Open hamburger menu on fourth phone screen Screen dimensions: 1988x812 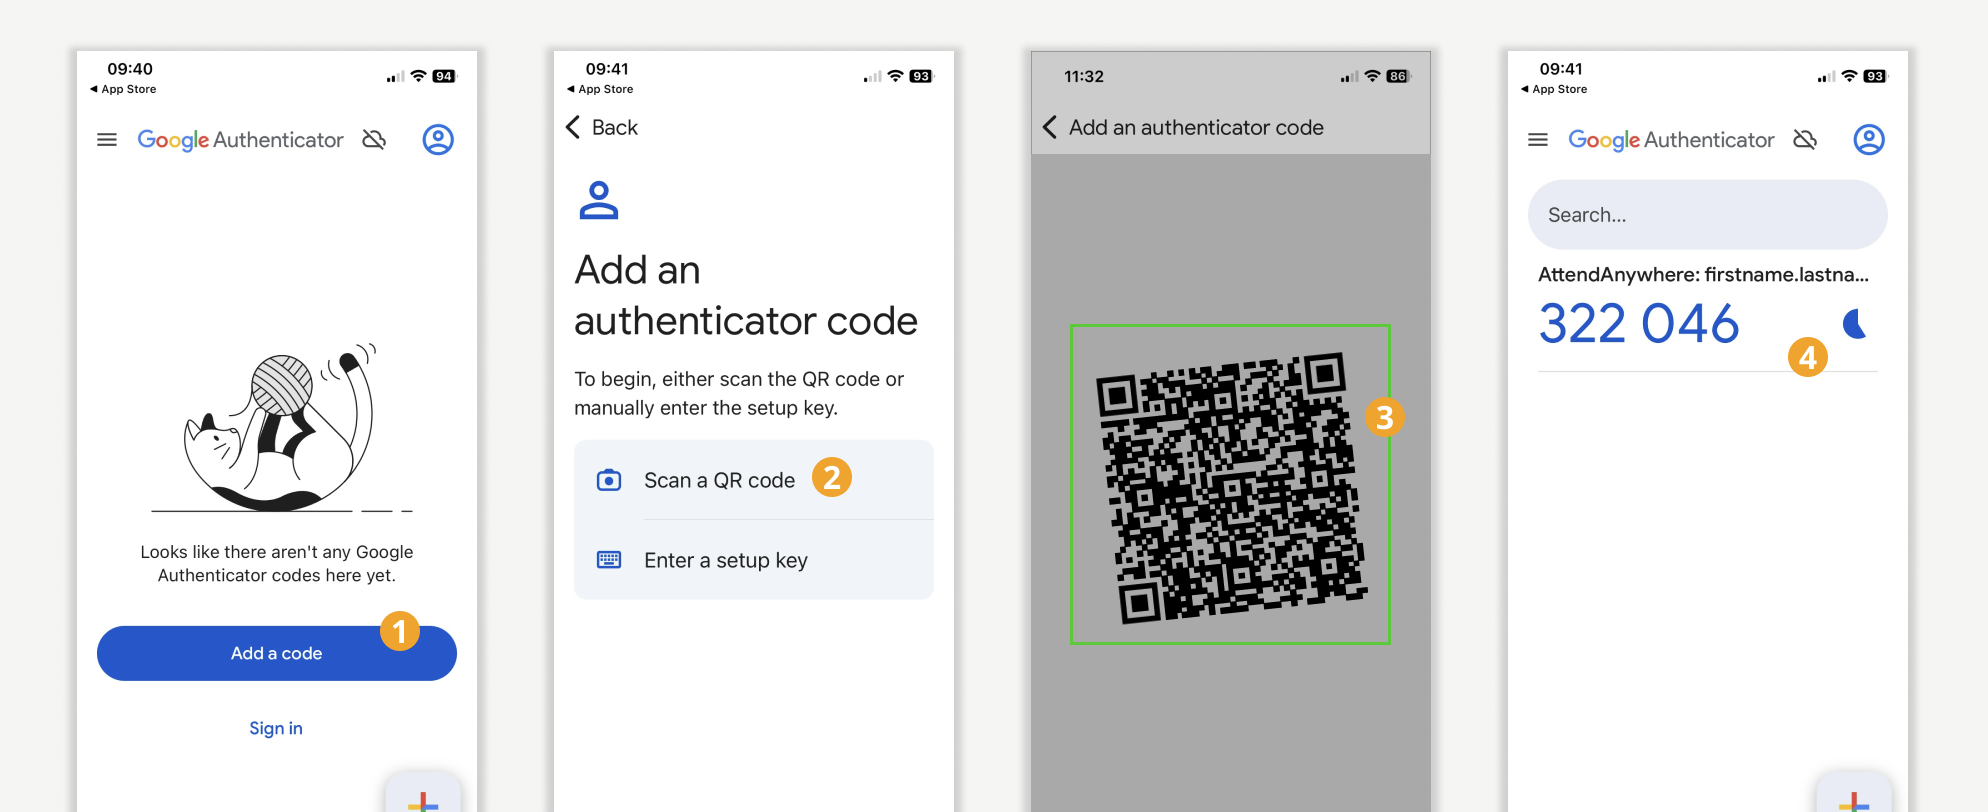click(1538, 140)
